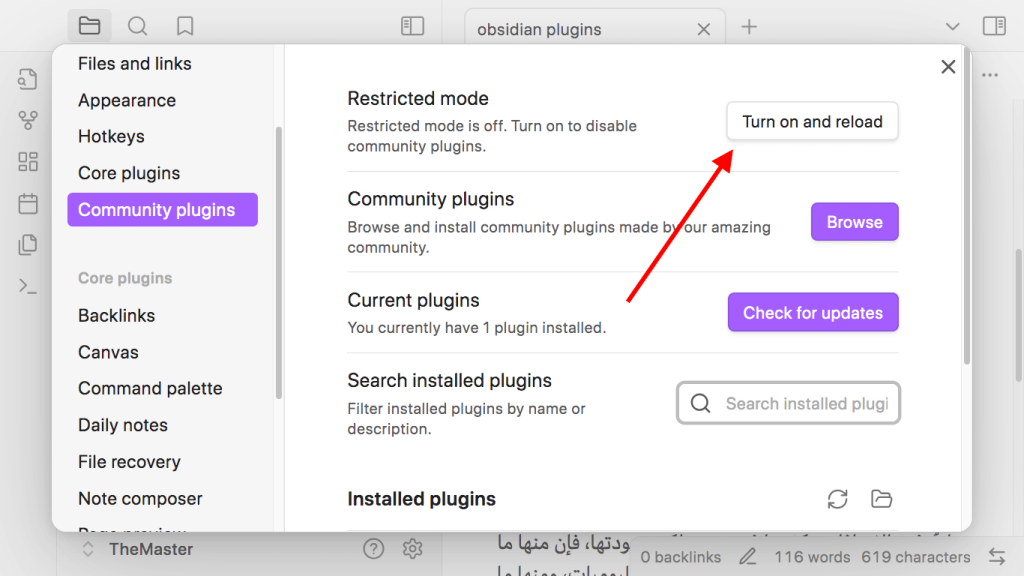Click the Browse community plugins button
The image size is (1024, 576).
[x=854, y=222]
